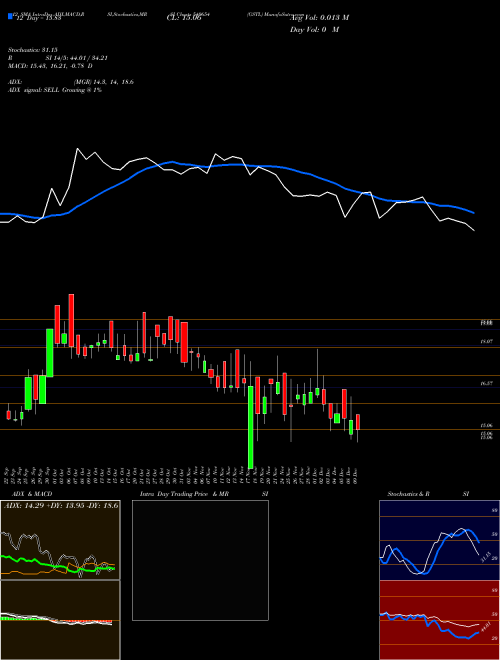Click the blue 12 Day SMA legend square

10,17
